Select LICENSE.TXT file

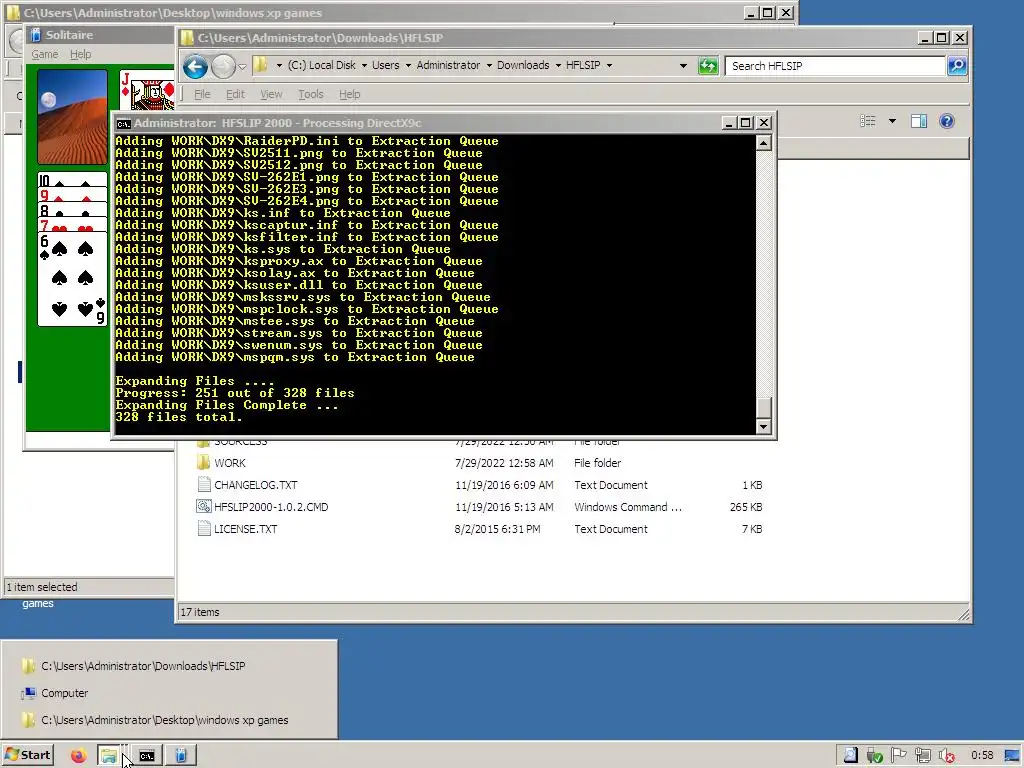coord(246,529)
